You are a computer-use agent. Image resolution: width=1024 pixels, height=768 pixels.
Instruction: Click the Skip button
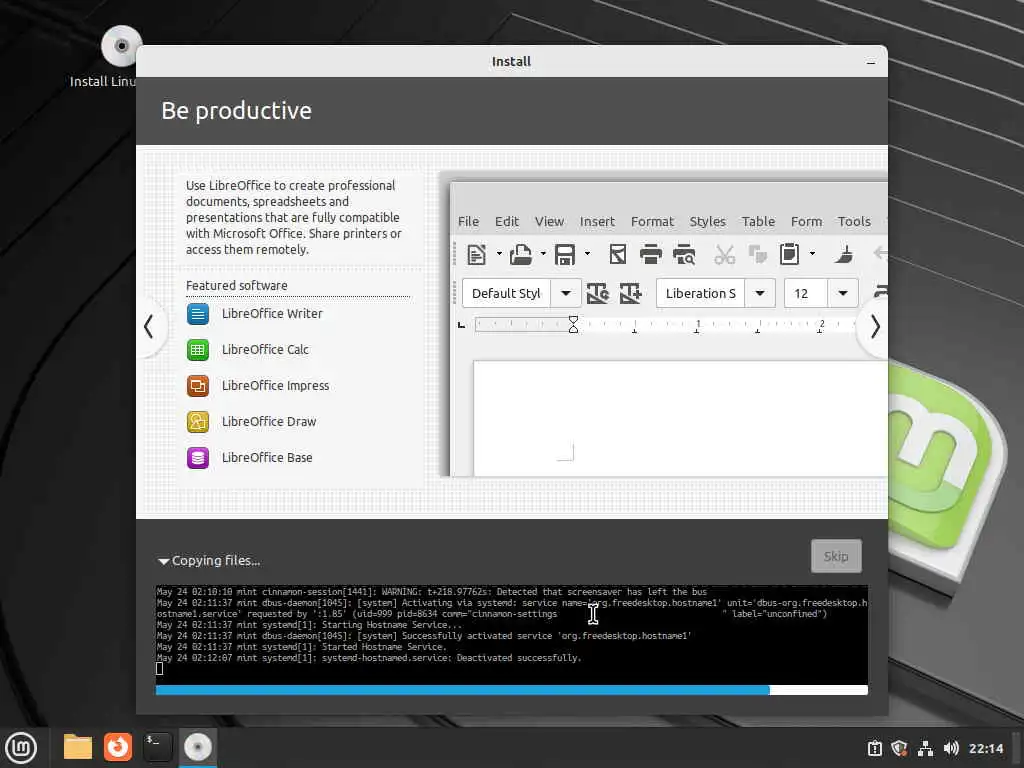coord(836,556)
